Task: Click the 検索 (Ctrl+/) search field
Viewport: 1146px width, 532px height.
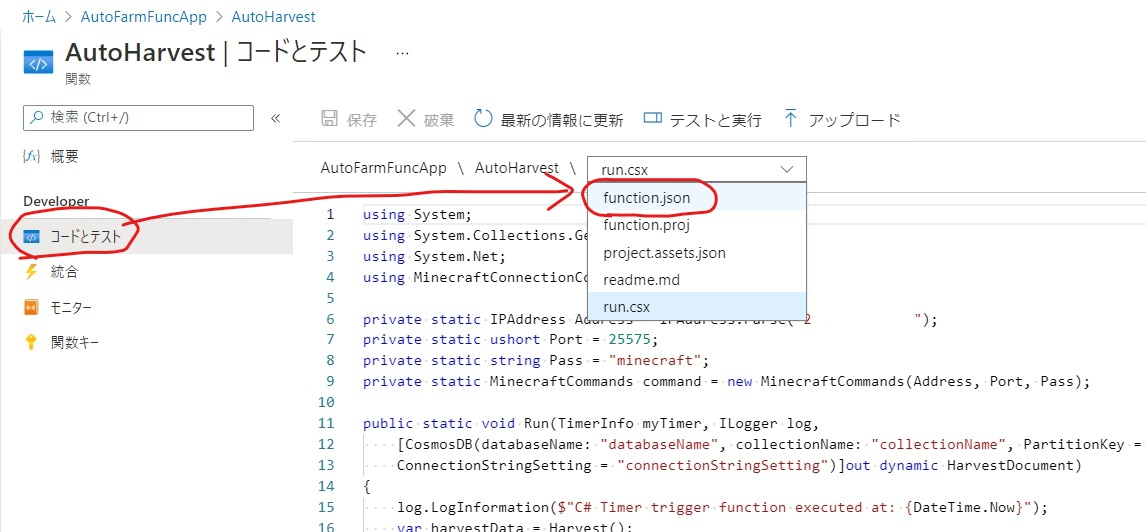Action: pyautogui.click(x=139, y=118)
